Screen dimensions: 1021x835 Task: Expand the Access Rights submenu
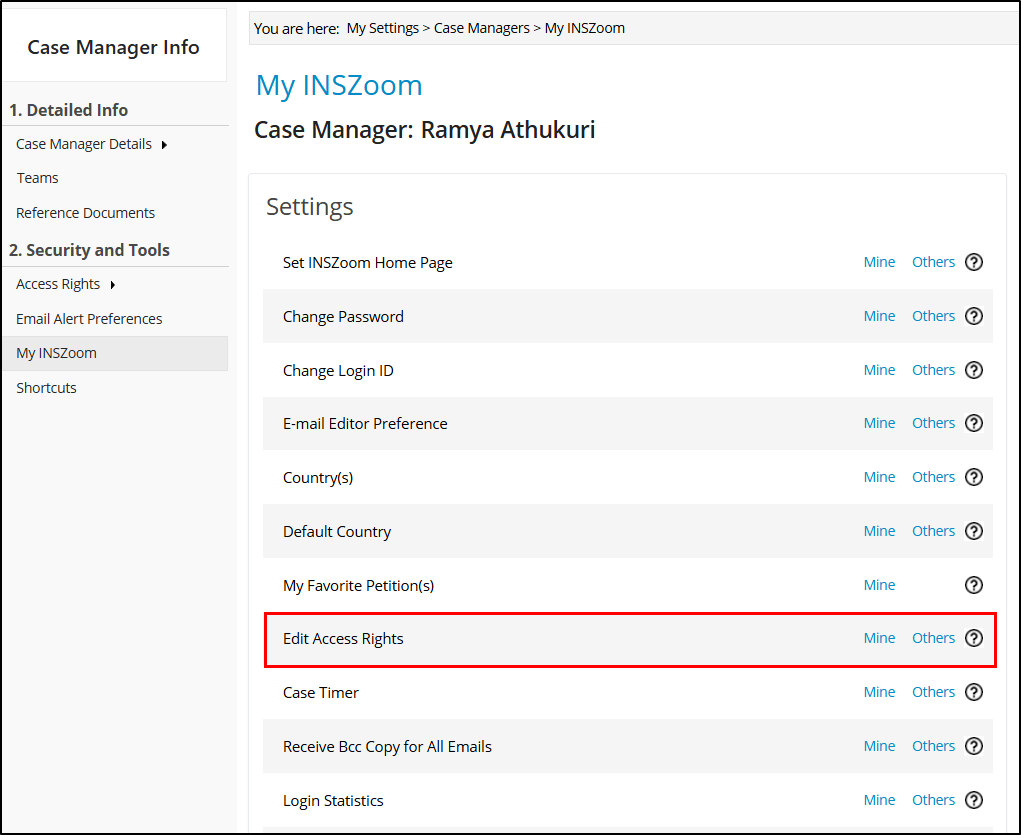click(58, 283)
